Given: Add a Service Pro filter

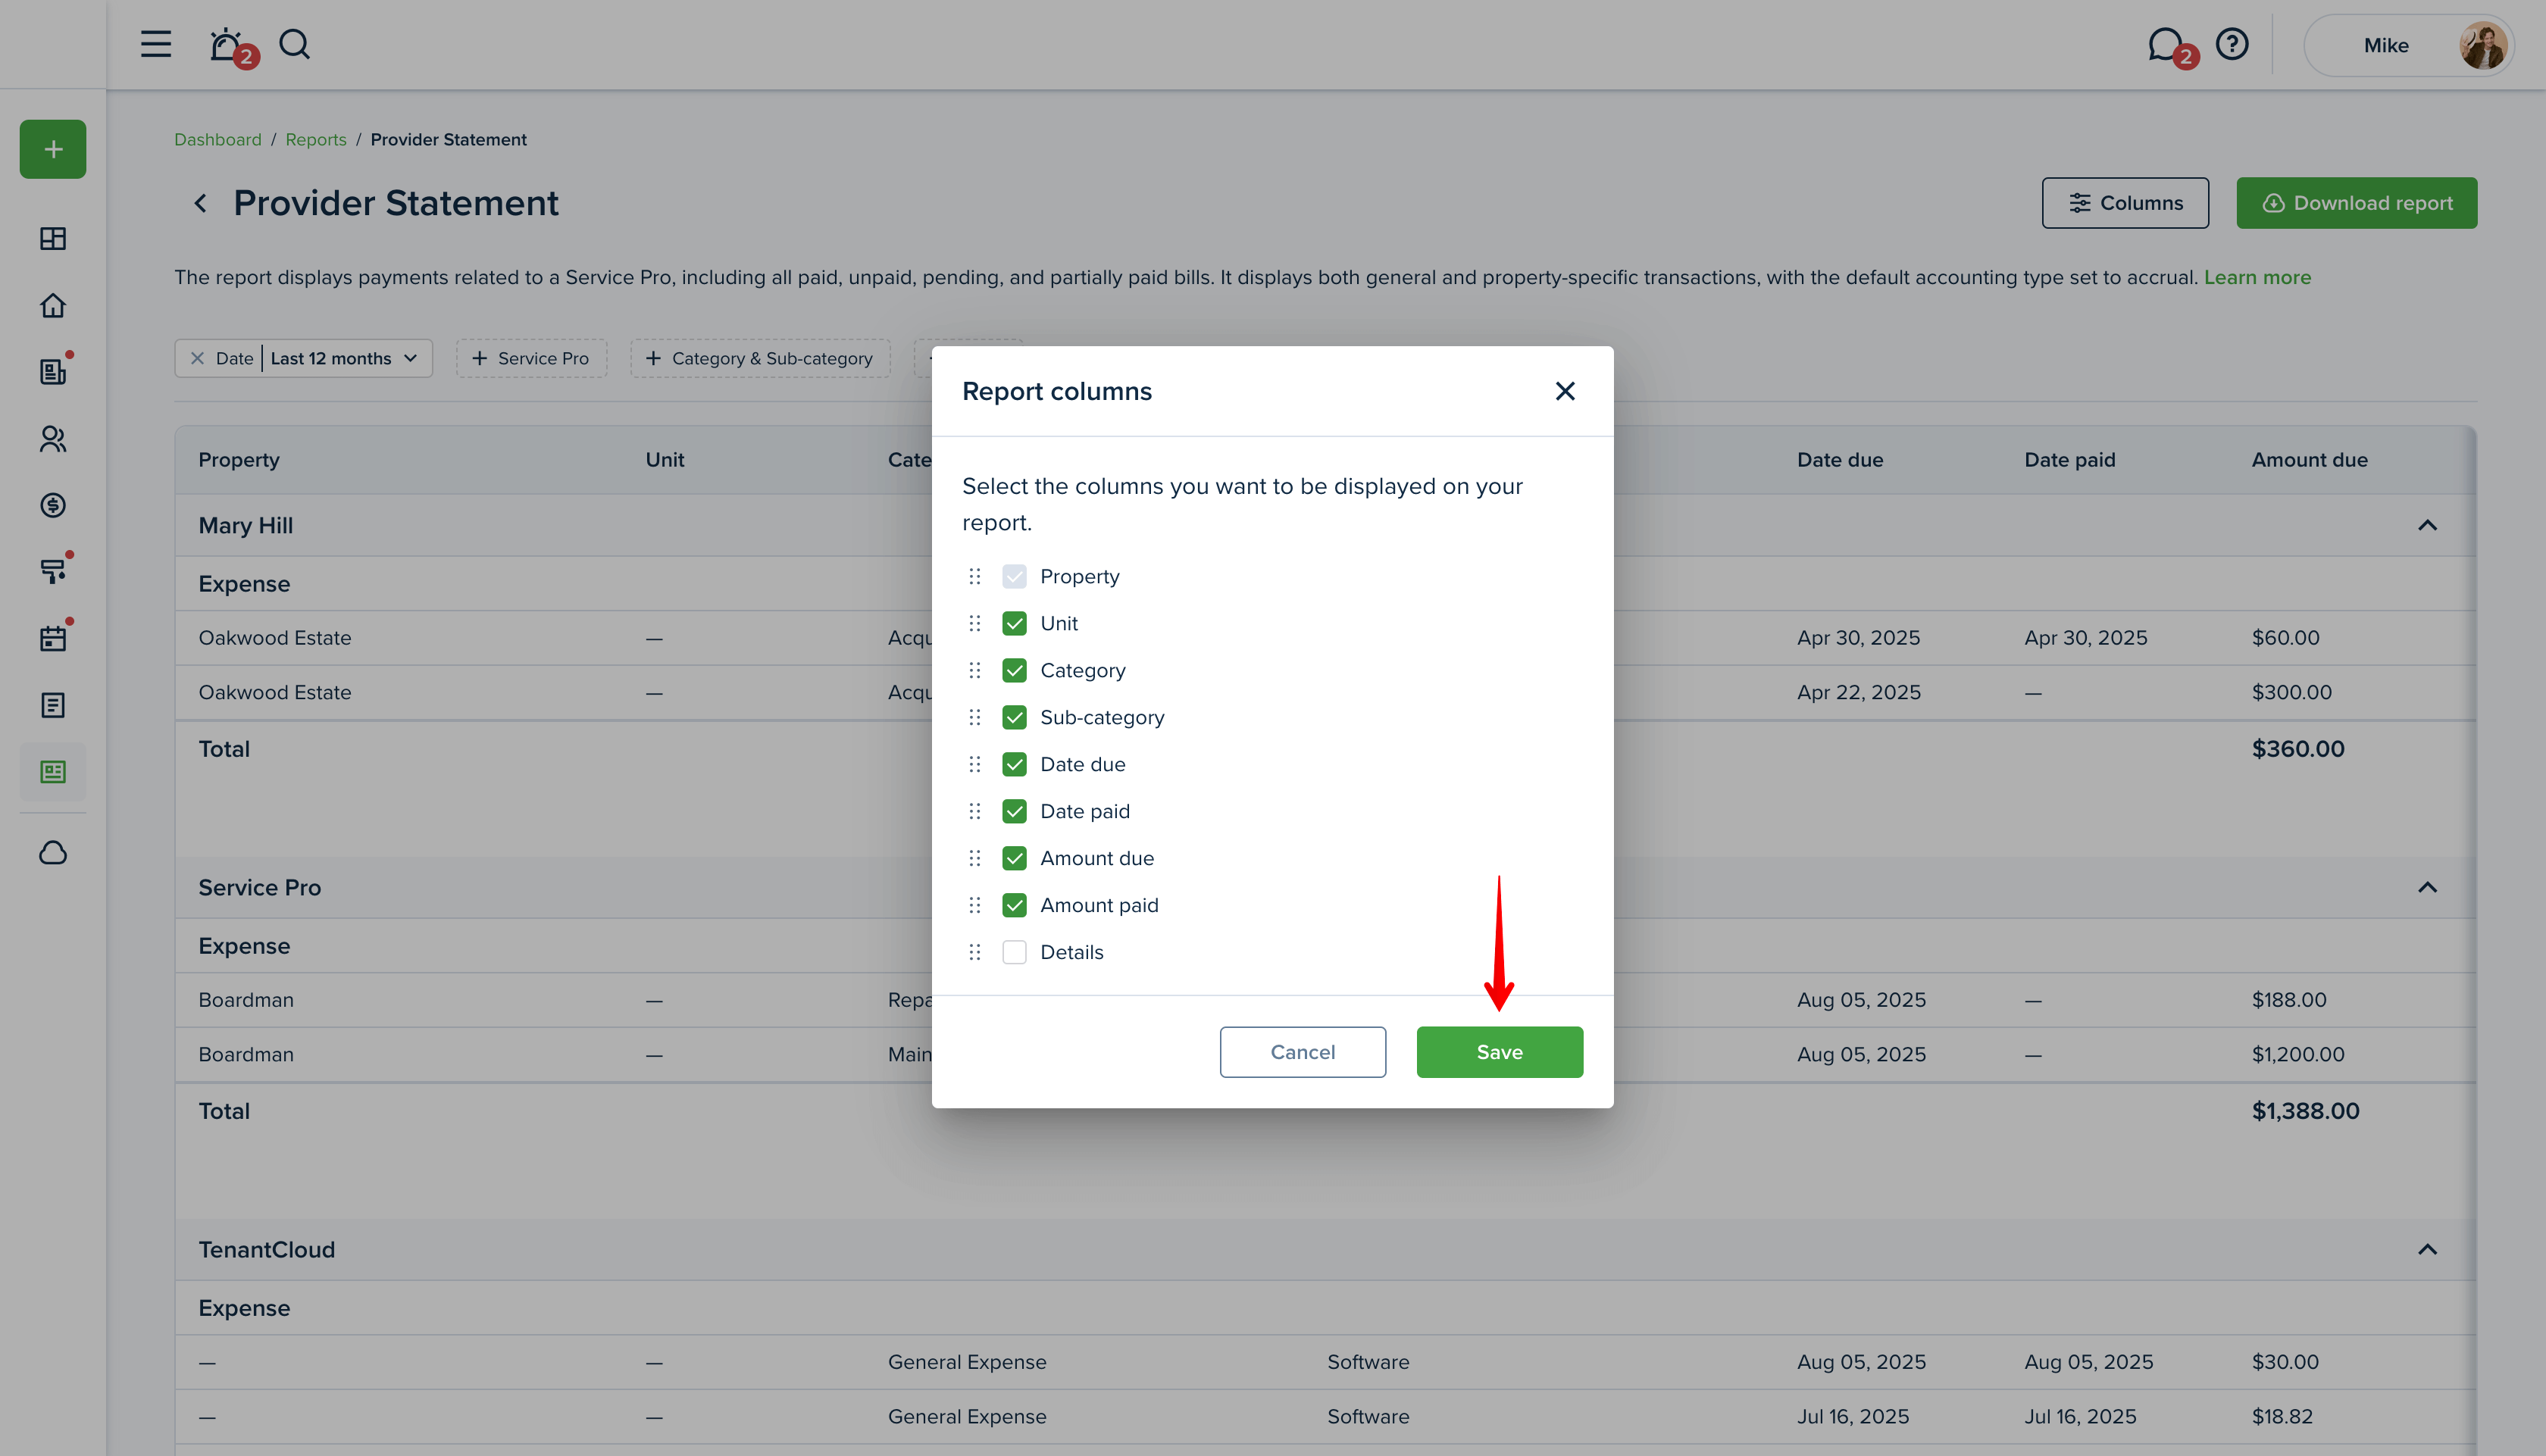Looking at the screenshot, I should click(x=531, y=358).
